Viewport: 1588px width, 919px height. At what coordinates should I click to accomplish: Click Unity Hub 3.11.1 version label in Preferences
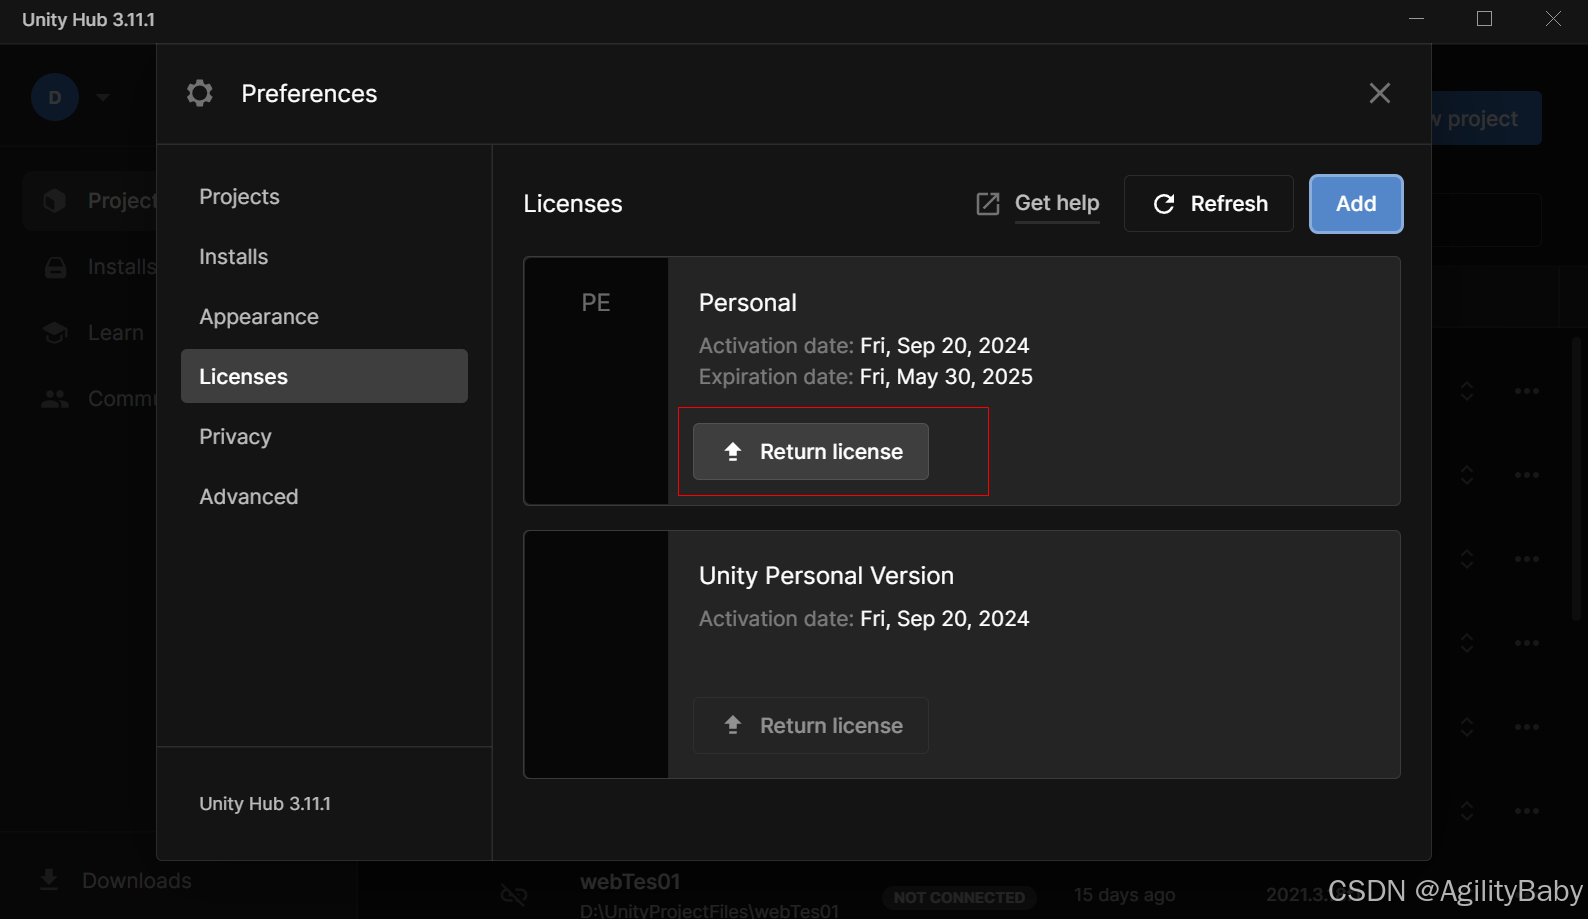coord(265,804)
